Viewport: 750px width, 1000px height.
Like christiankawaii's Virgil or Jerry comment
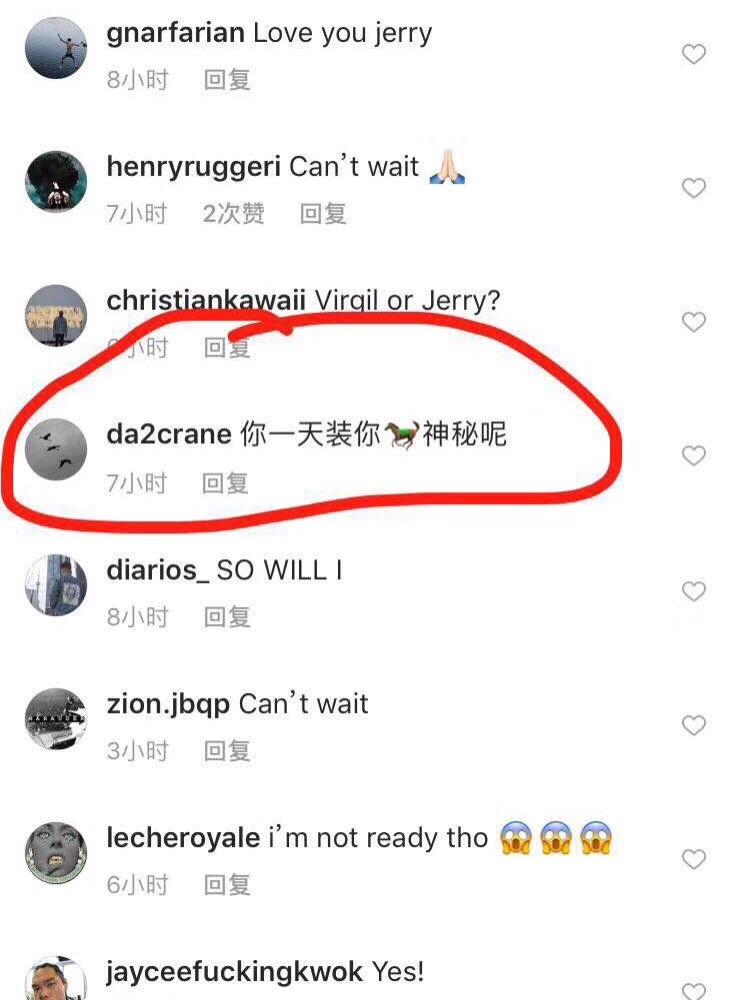[693, 322]
